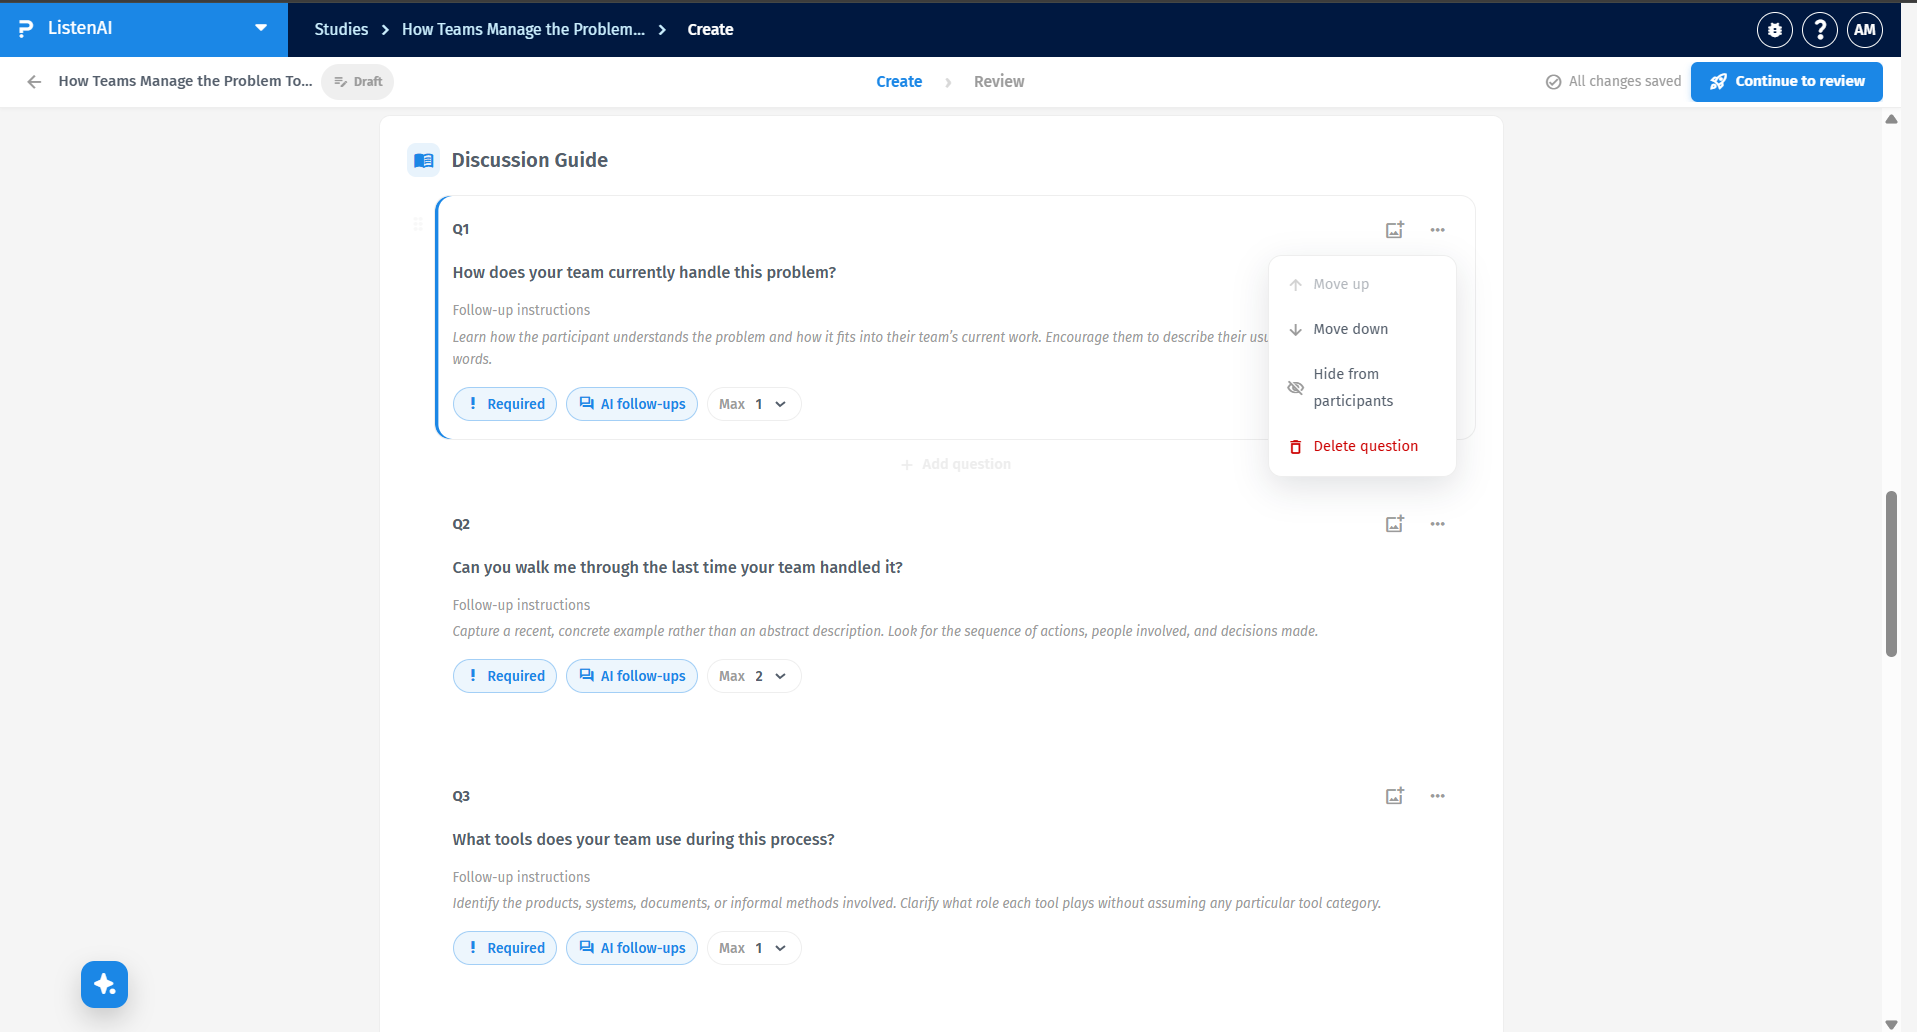
Task: Open the Q1 Max follow-ups dropdown
Action: point(754,404)
